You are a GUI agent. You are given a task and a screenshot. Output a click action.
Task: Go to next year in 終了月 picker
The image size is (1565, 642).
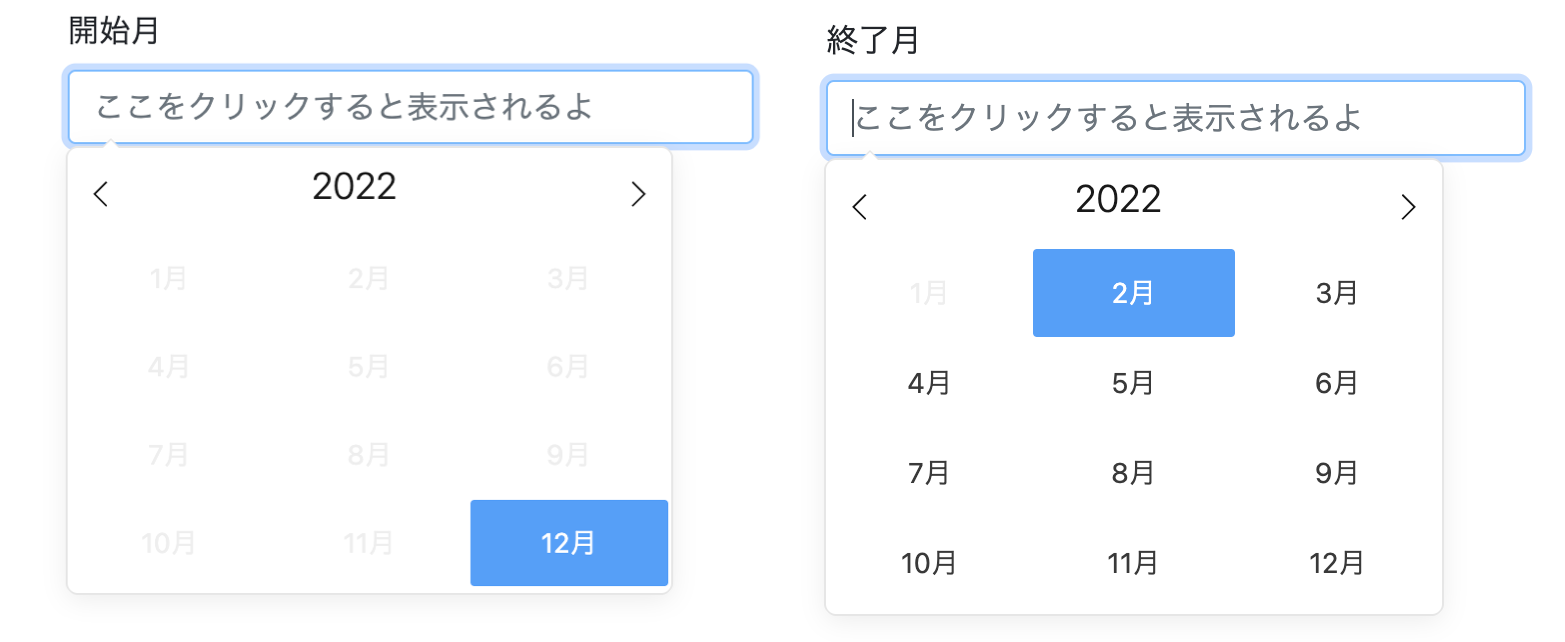pyautogui.click(x=1408, y=207)
